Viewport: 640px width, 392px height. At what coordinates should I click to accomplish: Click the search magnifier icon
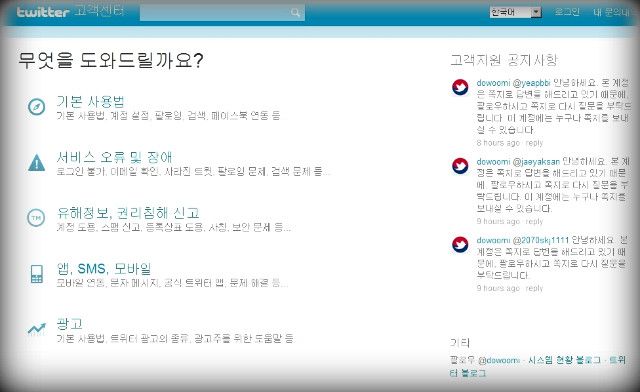[296, 13]
